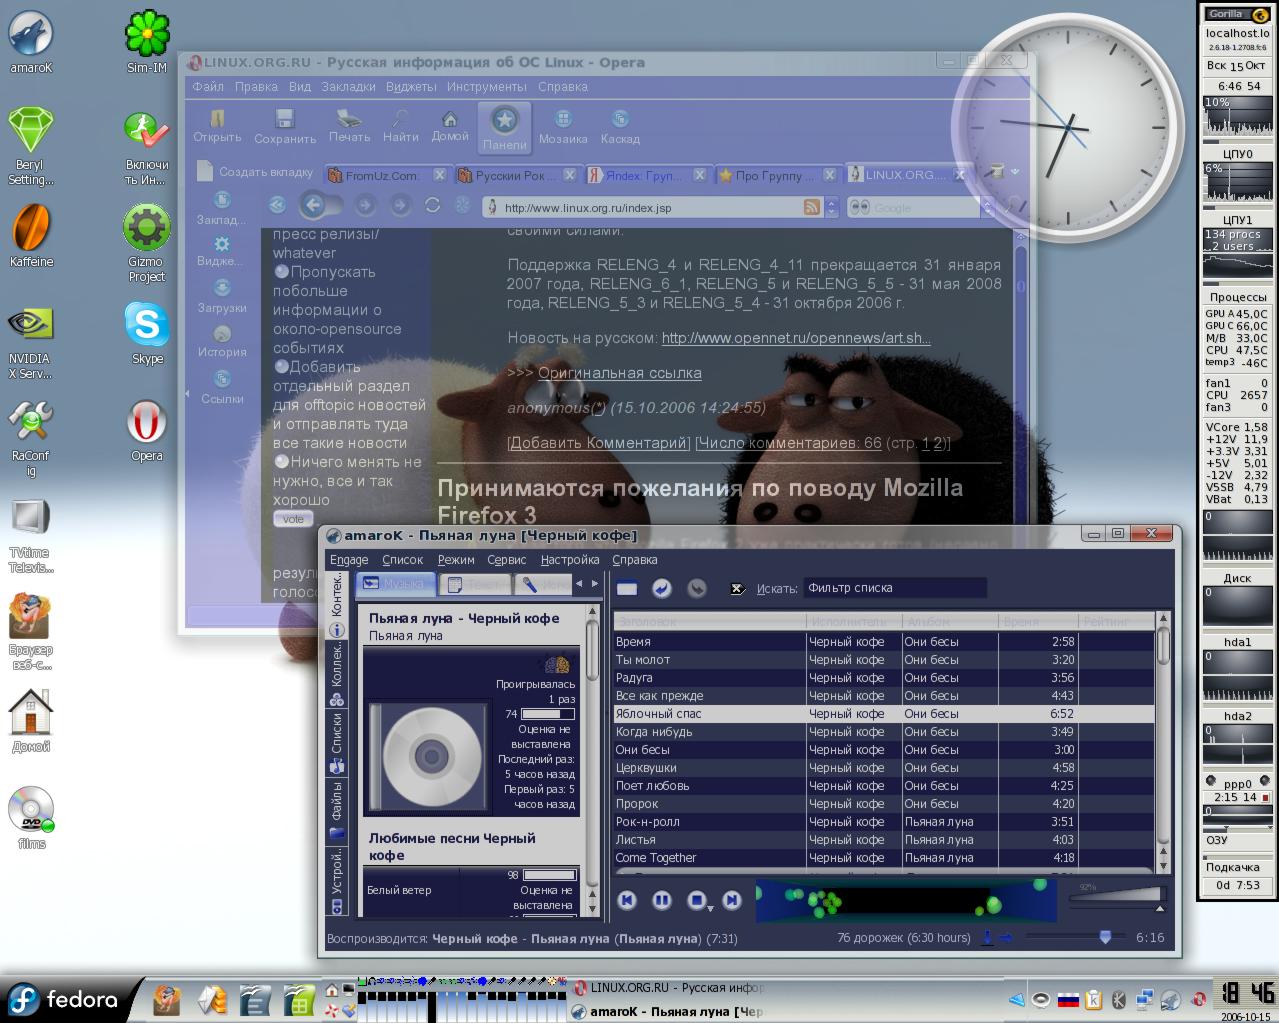Click Opera's Find toolbar icon

tap(401, 125)
